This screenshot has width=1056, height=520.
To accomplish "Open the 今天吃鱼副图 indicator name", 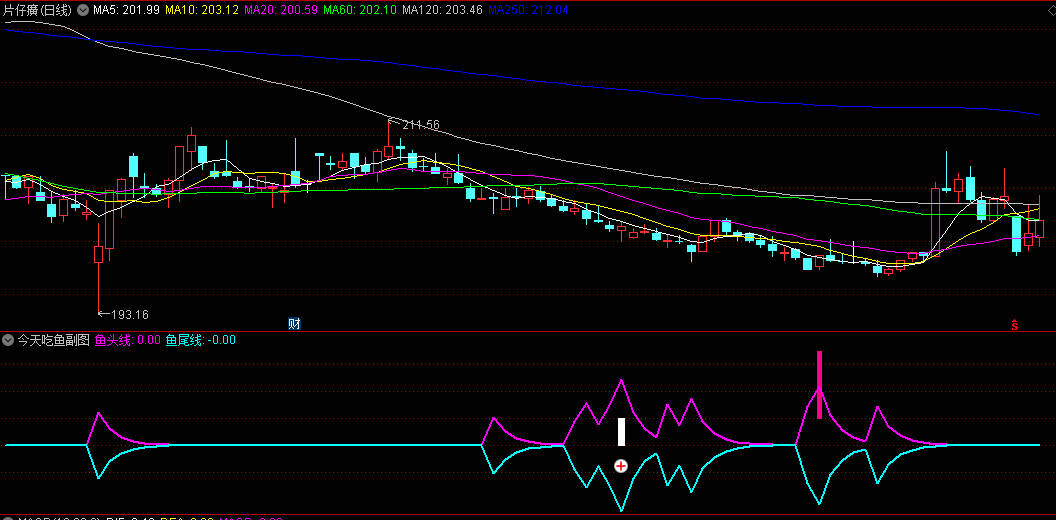I will pos(53,340).
